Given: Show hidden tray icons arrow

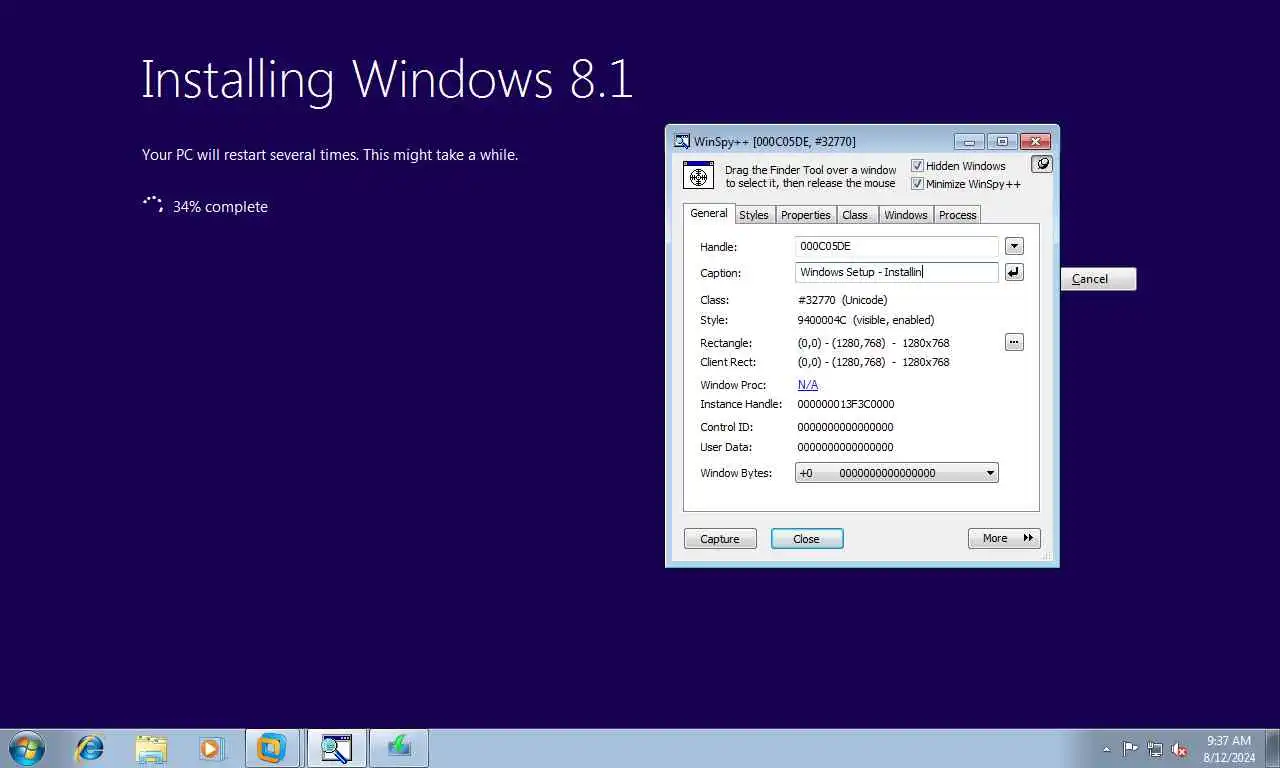Looking at the screenshot, I should (1106, 749).
